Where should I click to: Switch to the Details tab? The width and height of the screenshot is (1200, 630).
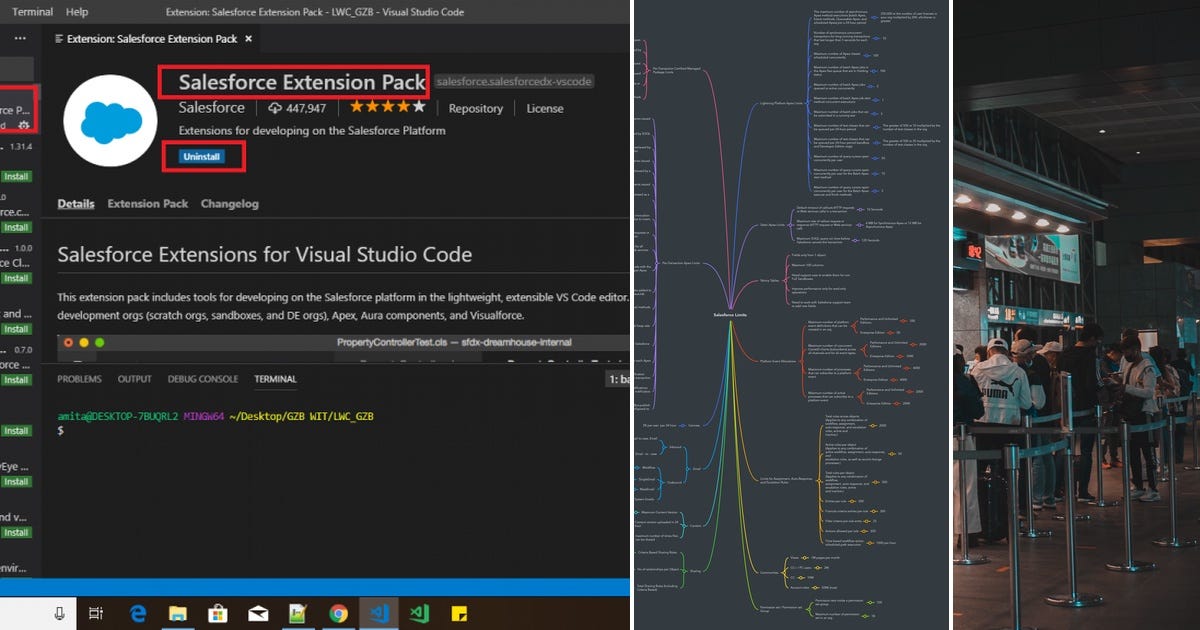click(x=76, y=203)
